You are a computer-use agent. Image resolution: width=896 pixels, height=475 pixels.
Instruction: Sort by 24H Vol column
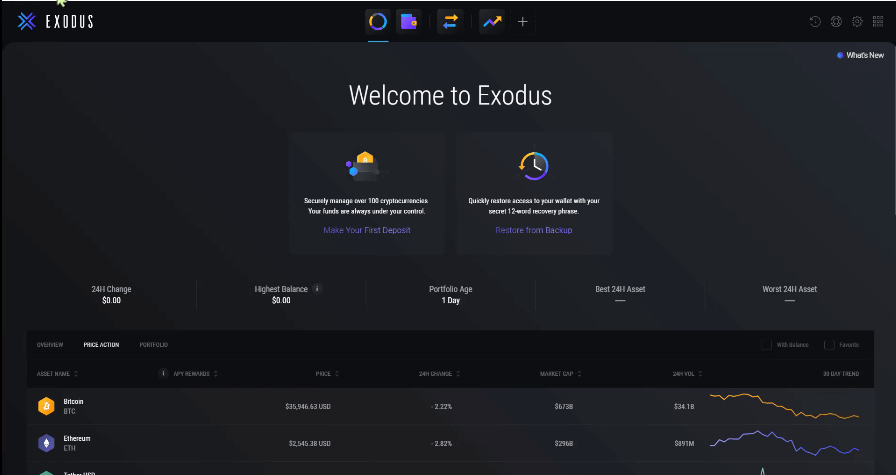pyautogui.click(x=687, y=374)
